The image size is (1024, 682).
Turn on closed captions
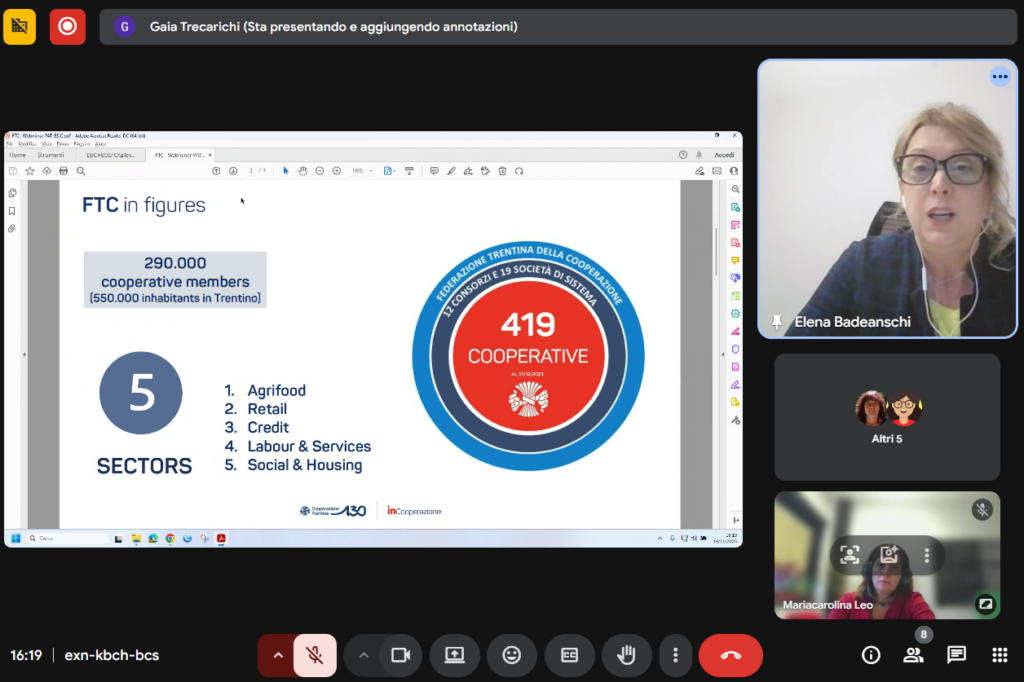click(569, 655)
